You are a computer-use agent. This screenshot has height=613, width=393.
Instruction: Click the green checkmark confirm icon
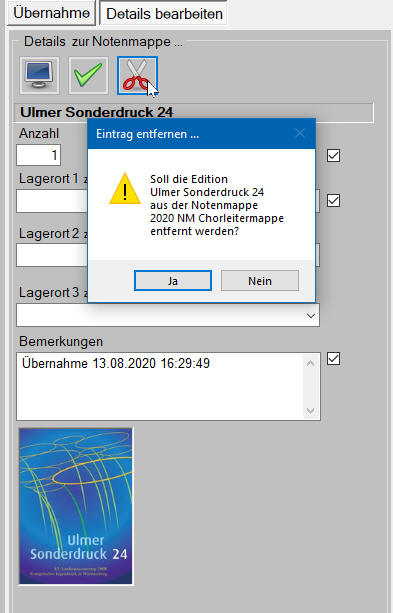point(88,75)
